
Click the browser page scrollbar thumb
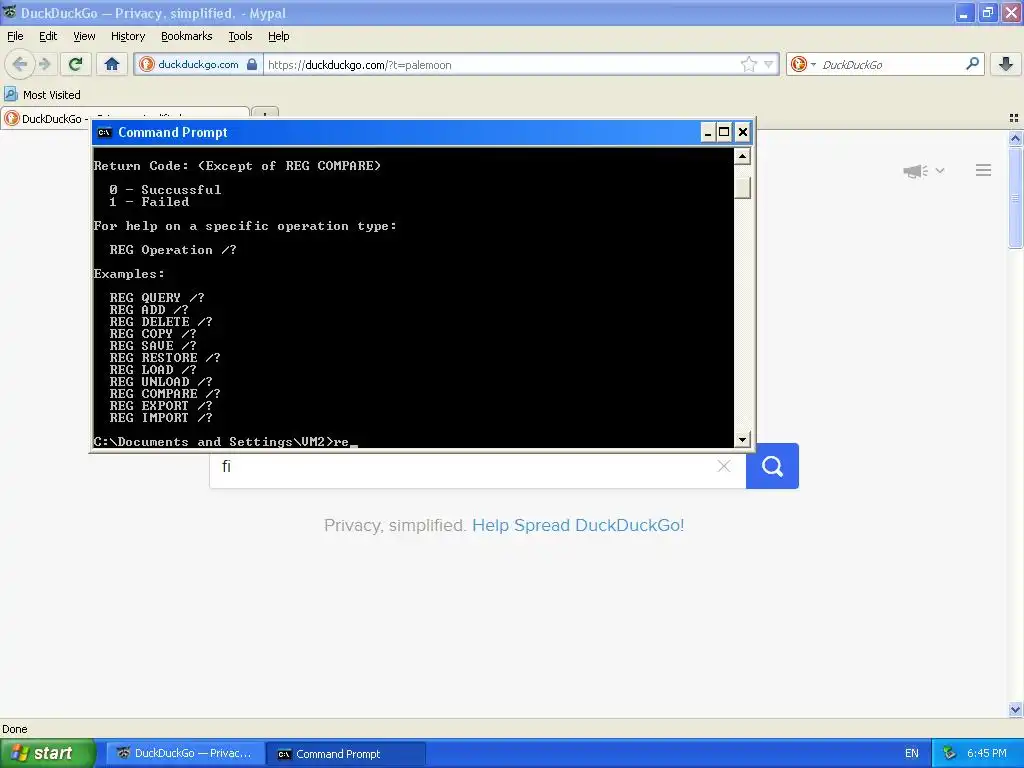(x=1015, y=198)
